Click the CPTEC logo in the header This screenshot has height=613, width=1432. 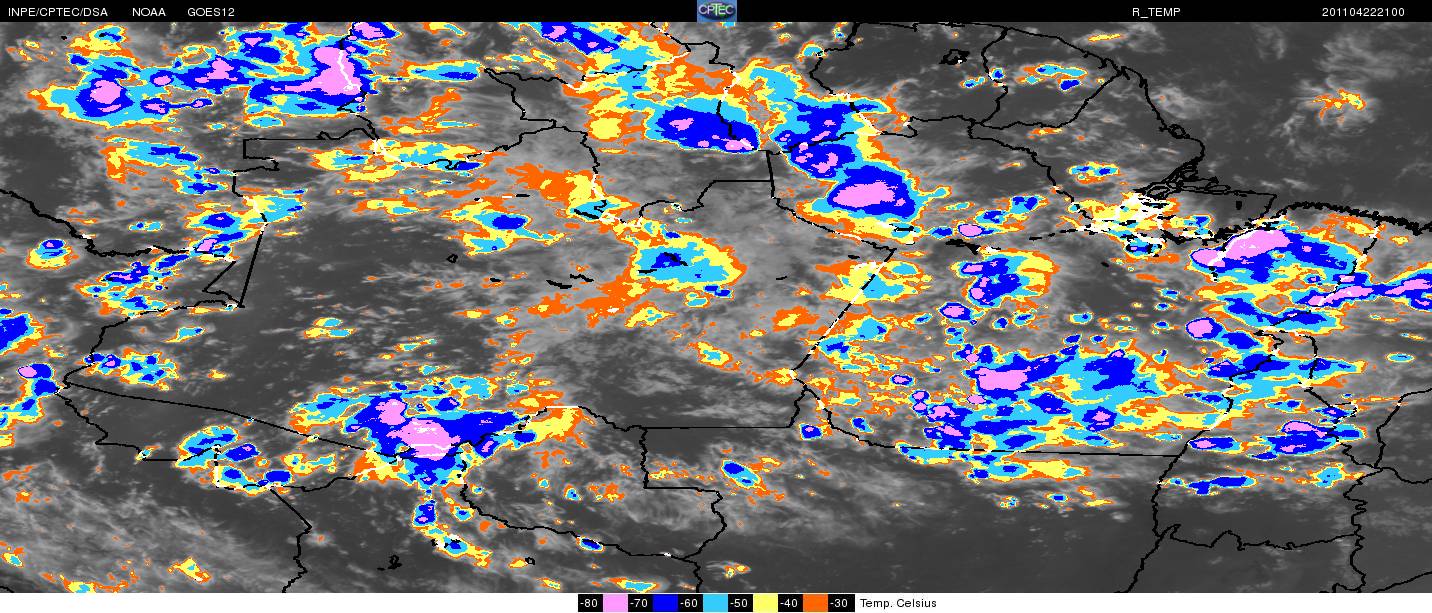(716, 11)
